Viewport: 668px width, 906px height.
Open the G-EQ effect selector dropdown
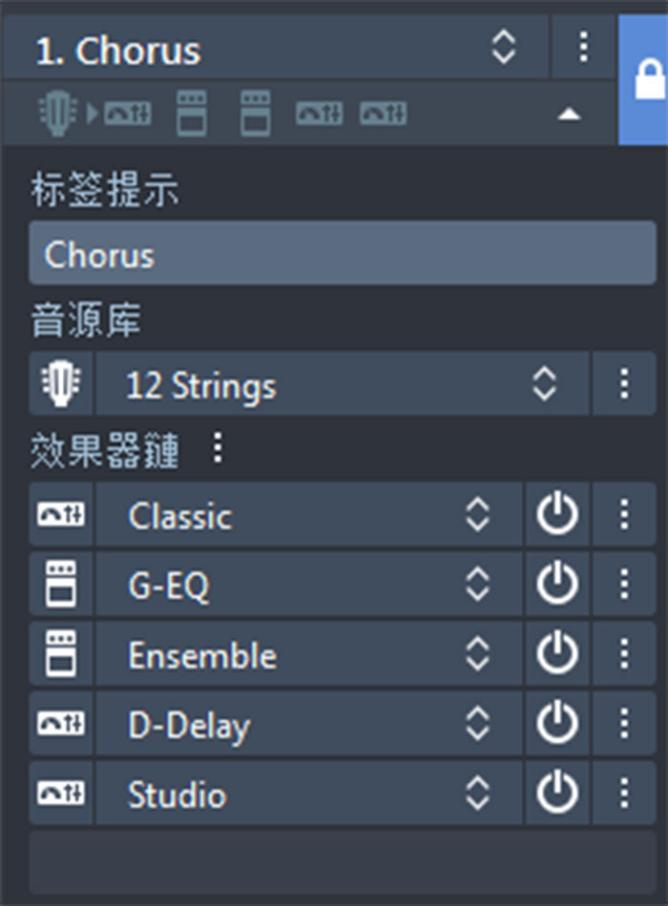pos(480,585)
